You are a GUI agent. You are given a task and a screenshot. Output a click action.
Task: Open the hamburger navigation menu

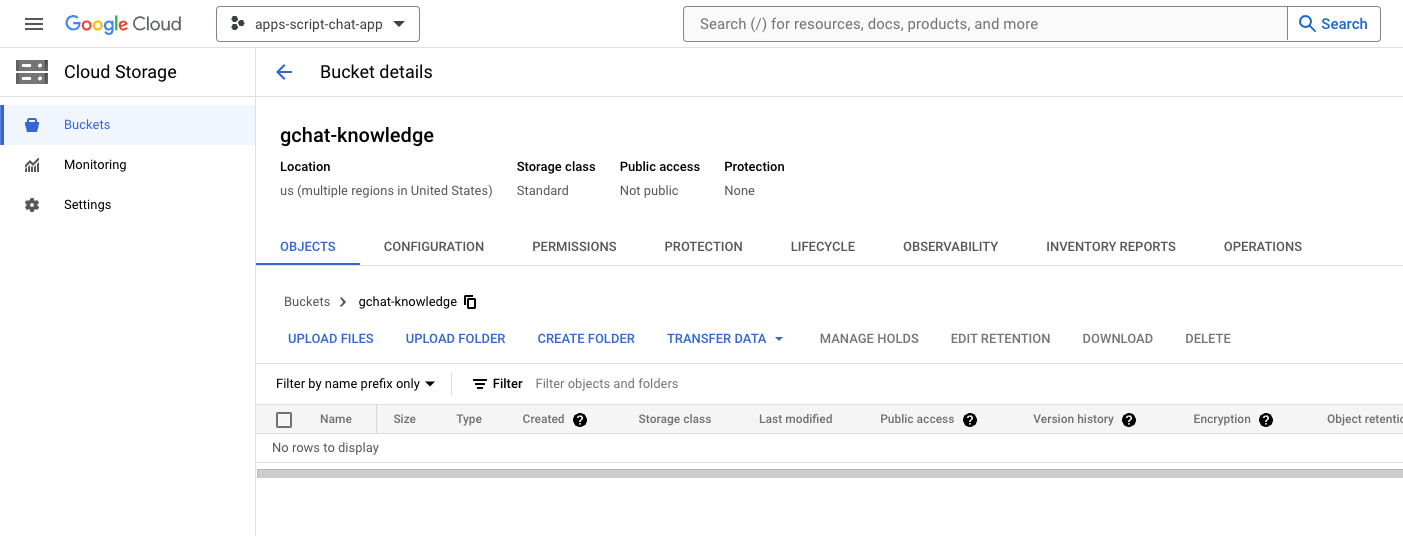point(34,24)
